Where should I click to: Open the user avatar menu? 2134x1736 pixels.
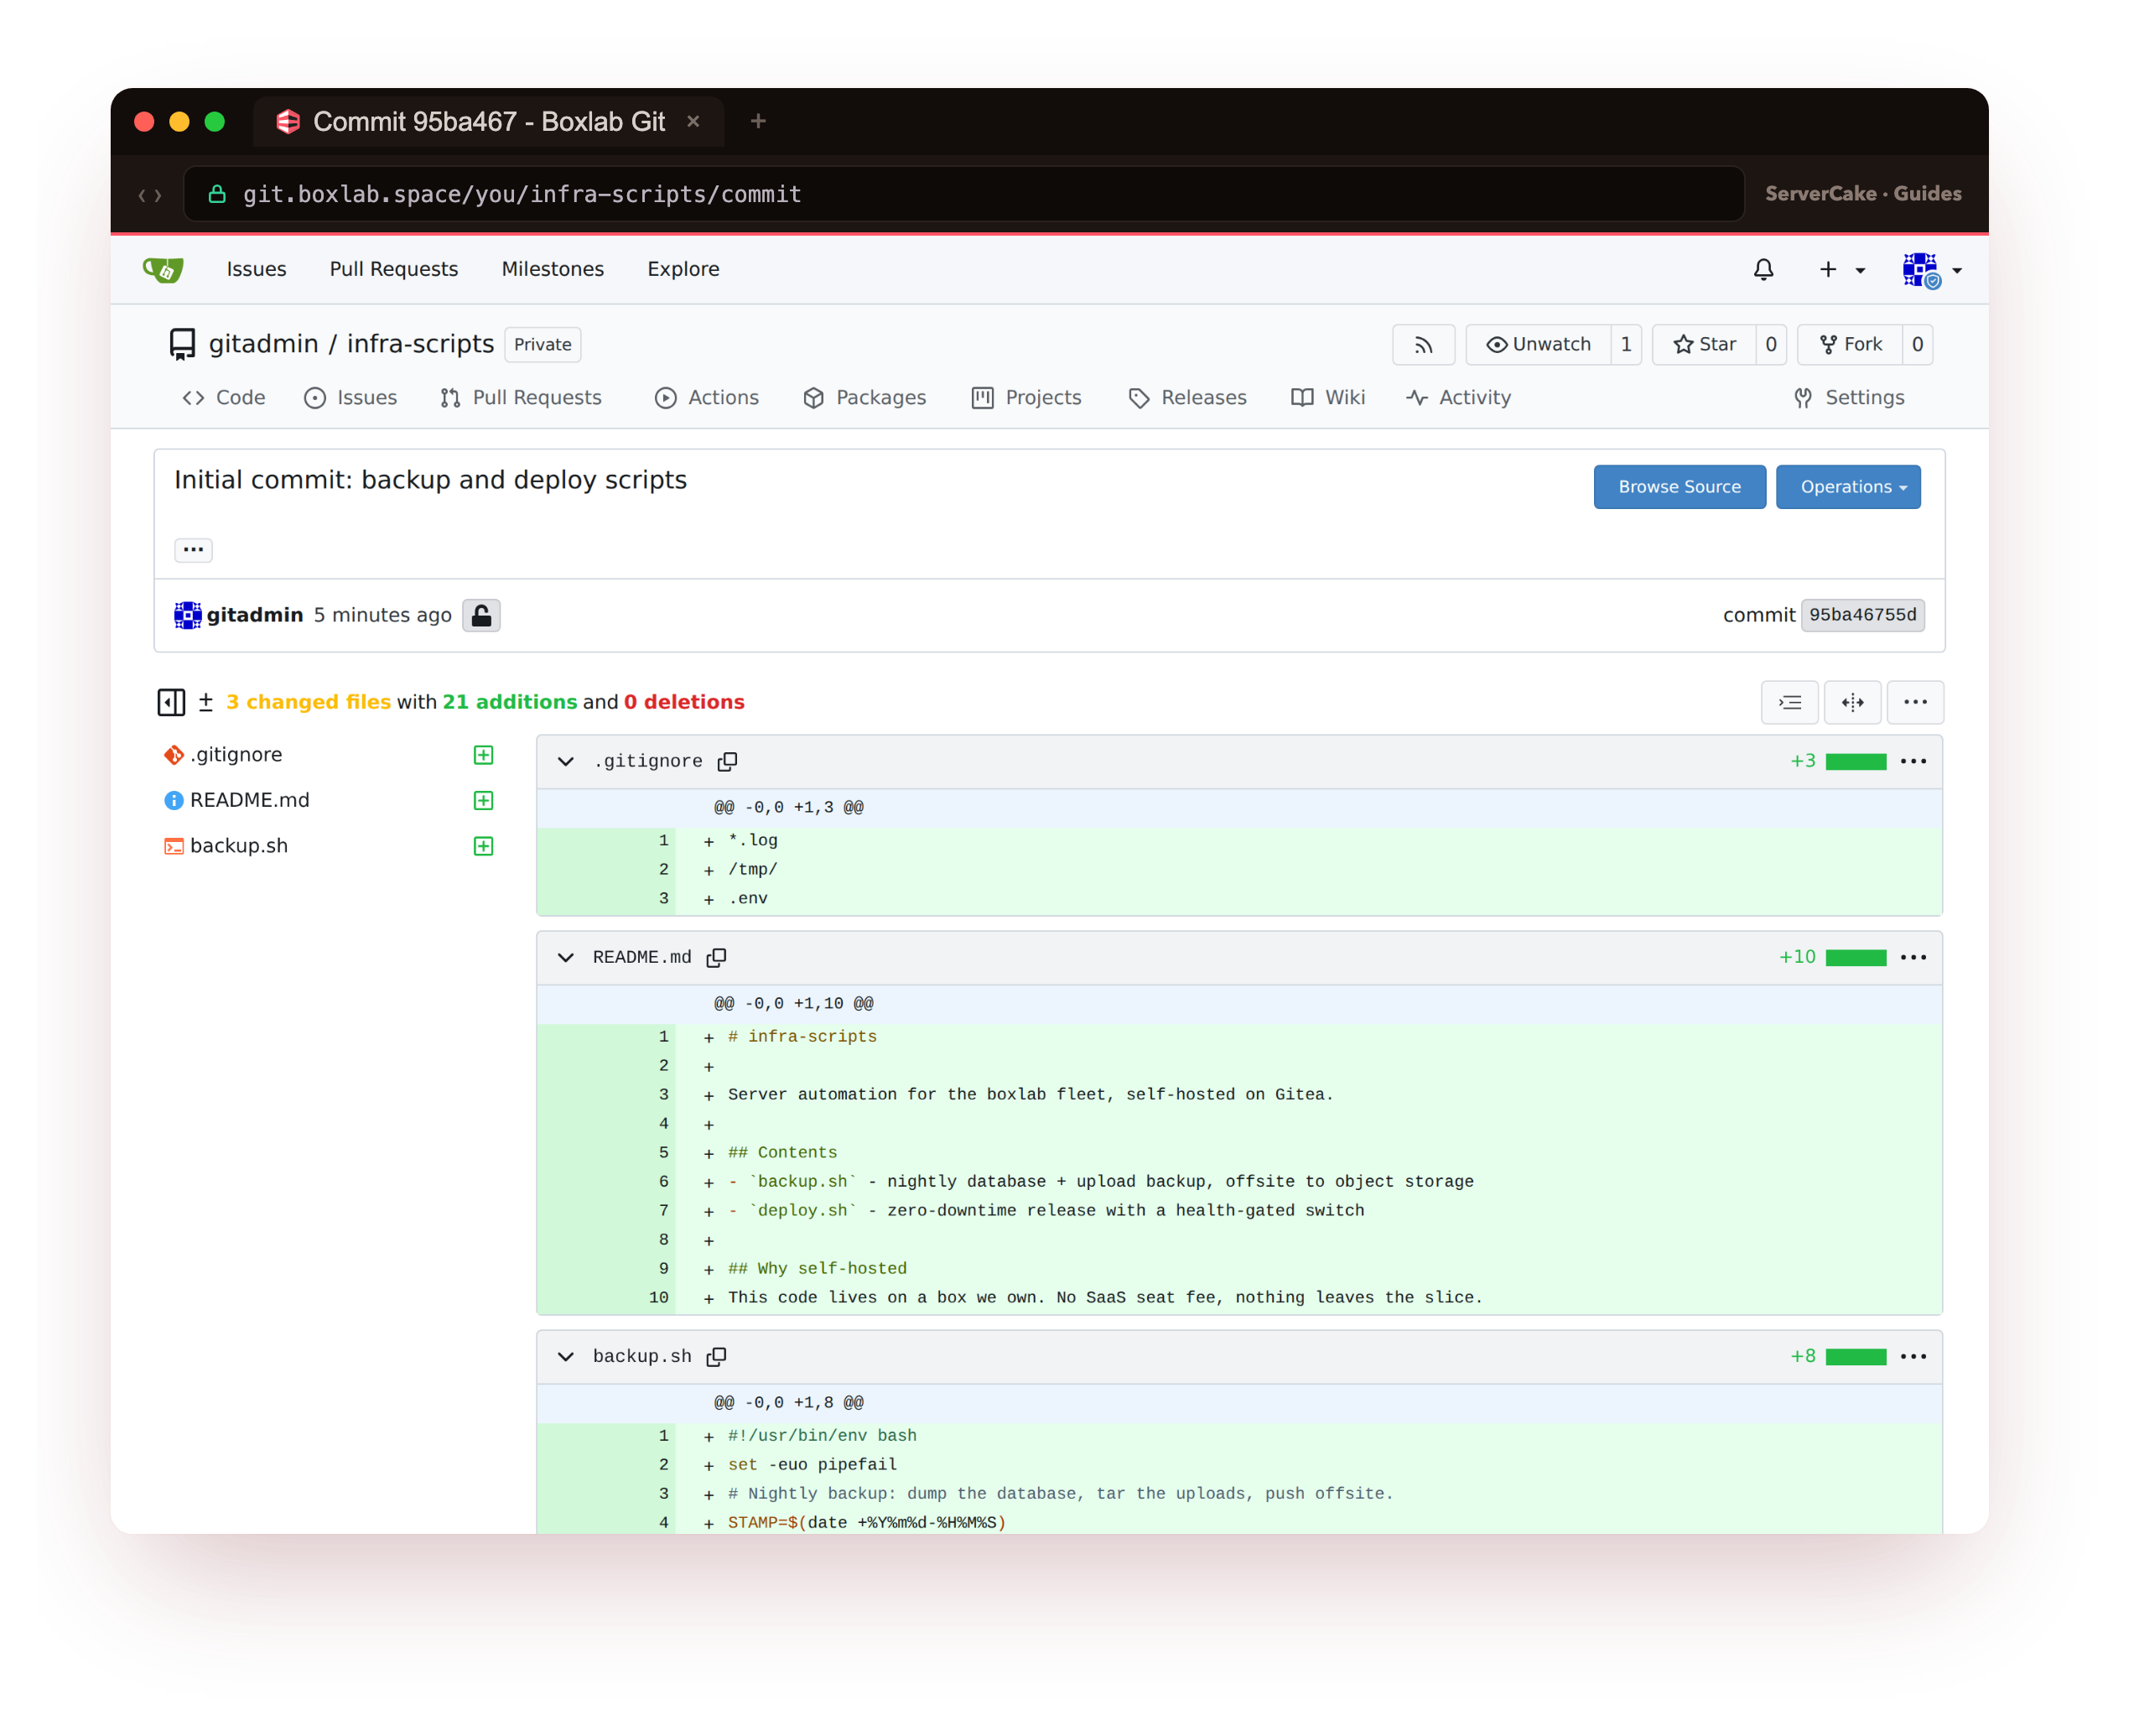point(1931,270)
